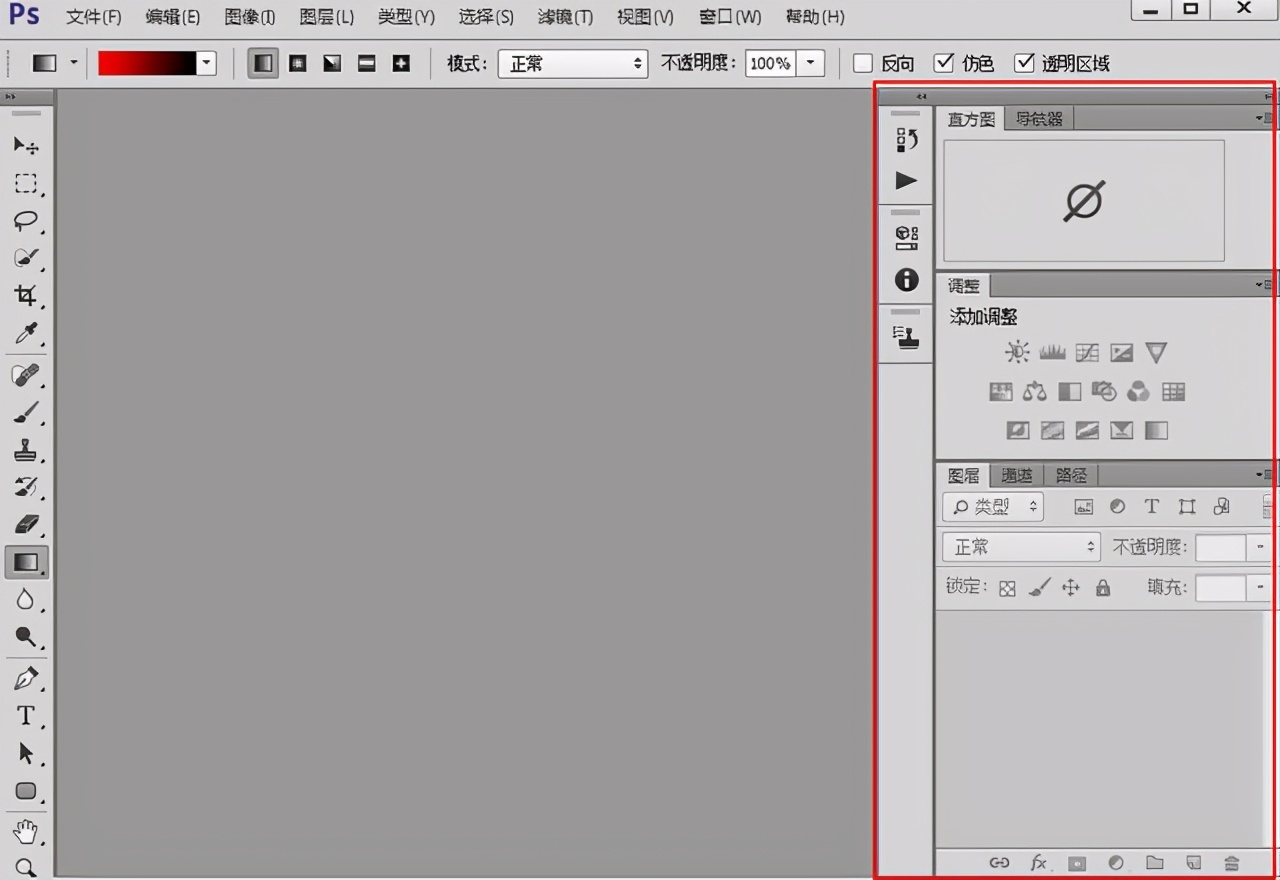The image size is (1280, 880).
Task: Select the Clone Stamp tool in the toolbox
Action: [26, 451]
